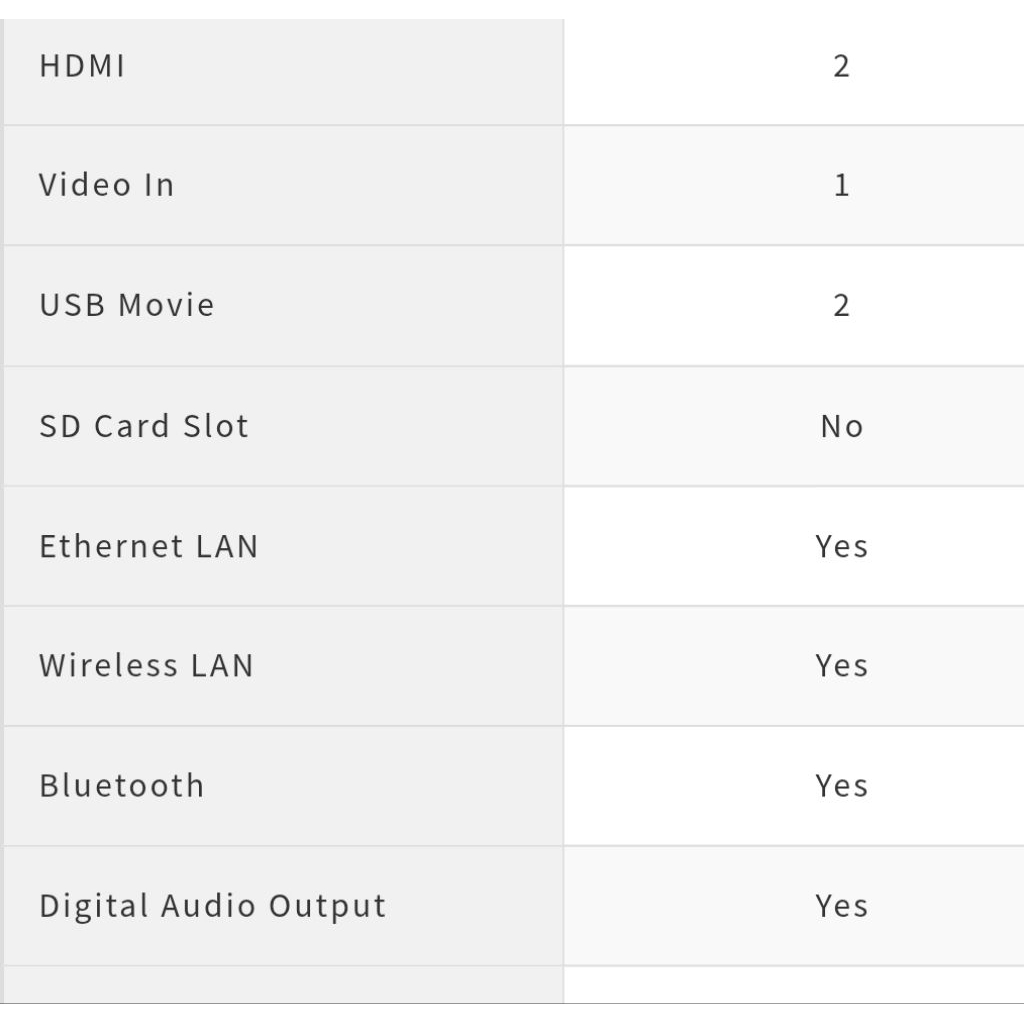This screenshot has width=1024, height=1024.
Task: Select the Yes value for Wireless LAN
Action: coord(841,666)
